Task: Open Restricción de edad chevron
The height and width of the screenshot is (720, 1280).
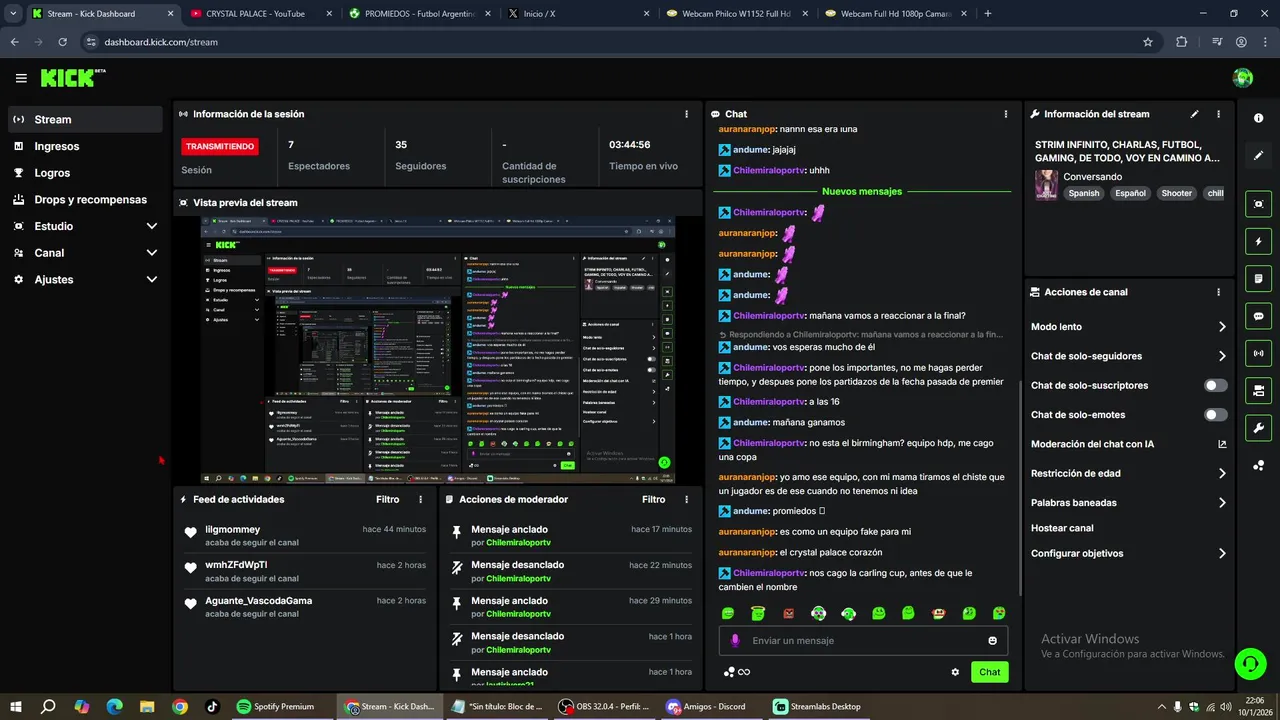Action: click(1222, 474)
